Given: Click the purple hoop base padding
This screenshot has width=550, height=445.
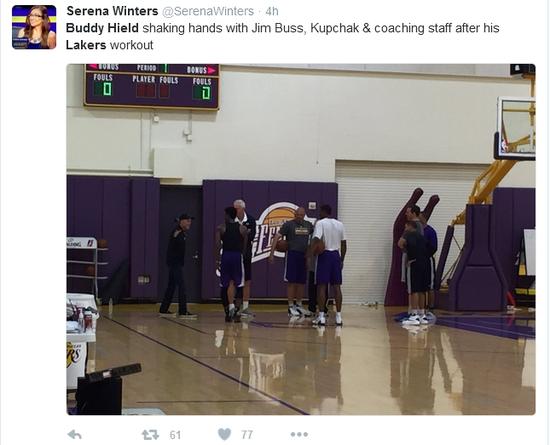Looking at the screenshot, I should point(478,258).
